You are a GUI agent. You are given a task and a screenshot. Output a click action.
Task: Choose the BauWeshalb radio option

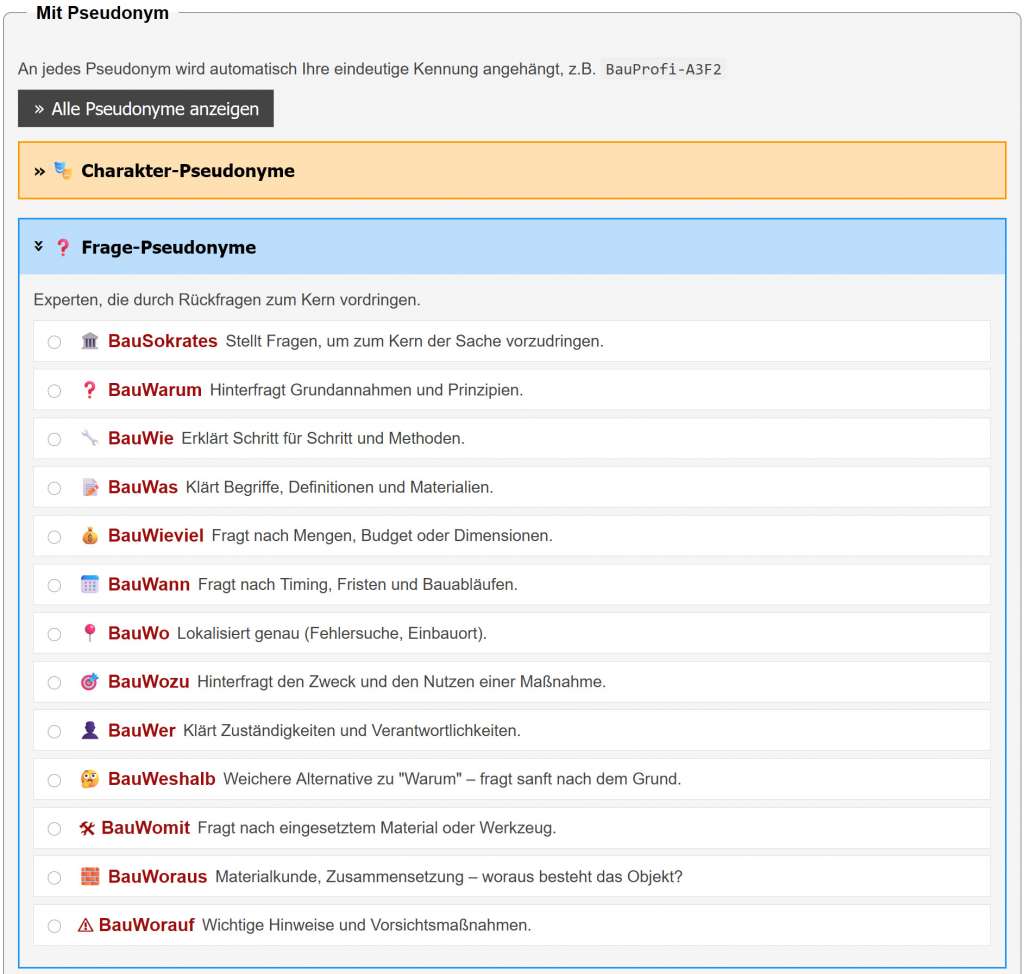point(54,780)
